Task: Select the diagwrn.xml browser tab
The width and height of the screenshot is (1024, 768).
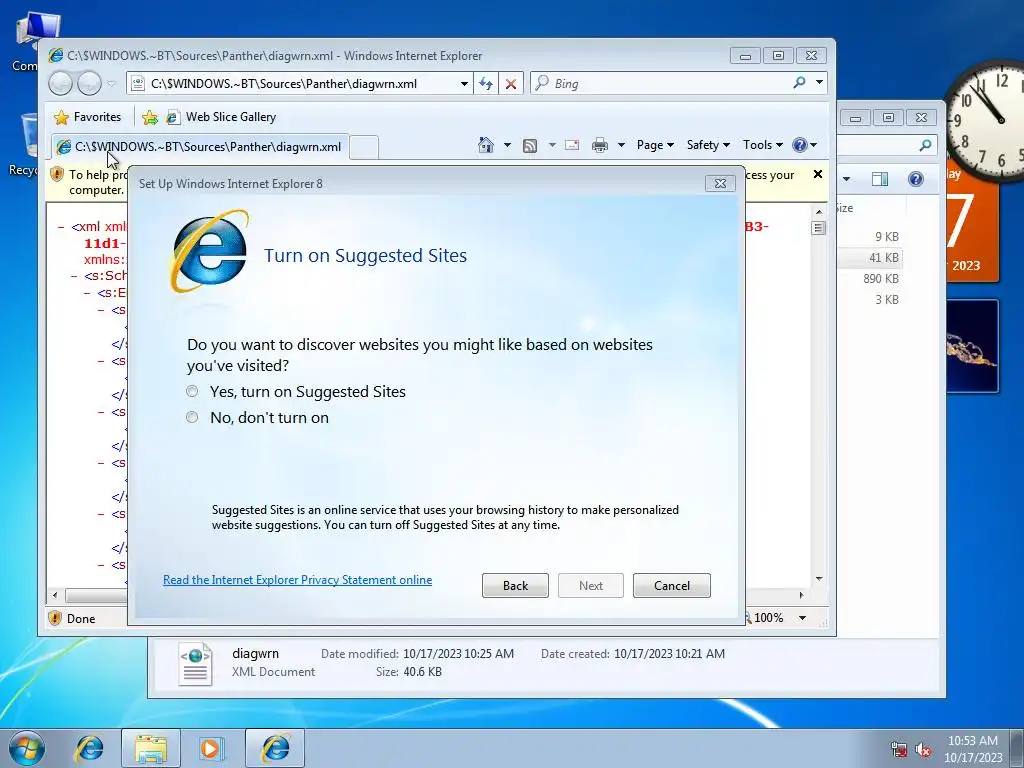Action: [200, 147]
